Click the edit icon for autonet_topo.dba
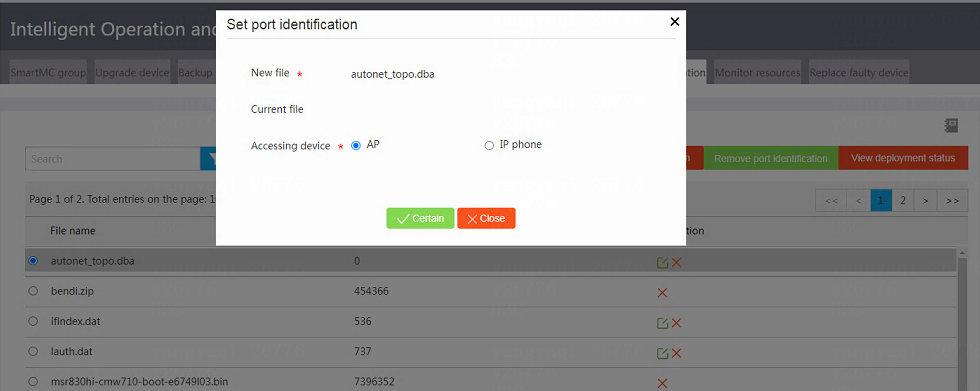980x391 pixels. click(662, 262)
